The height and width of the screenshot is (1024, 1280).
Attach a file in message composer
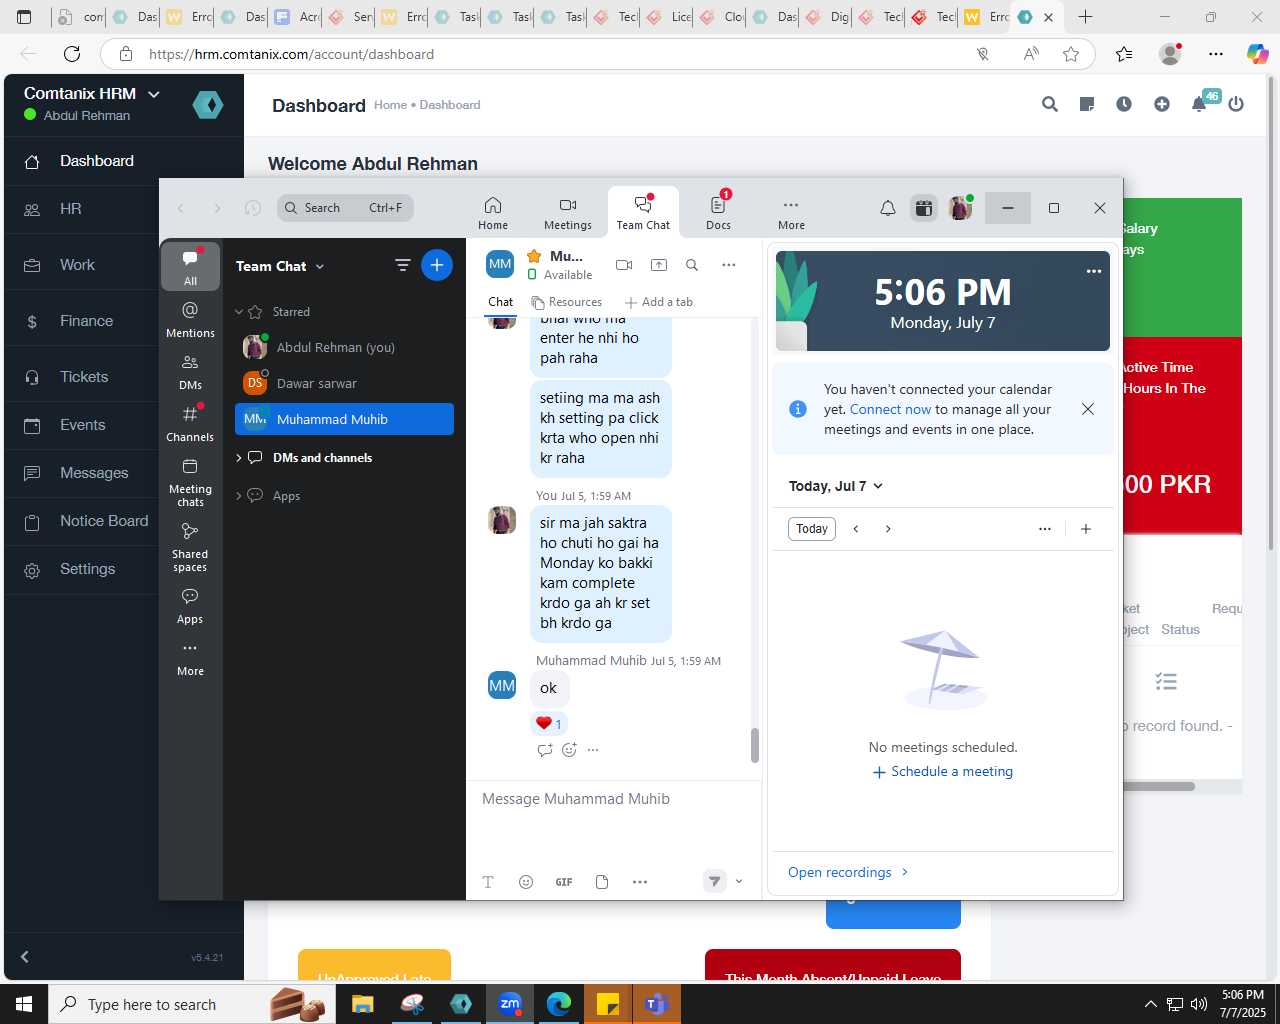click(602, 882)
